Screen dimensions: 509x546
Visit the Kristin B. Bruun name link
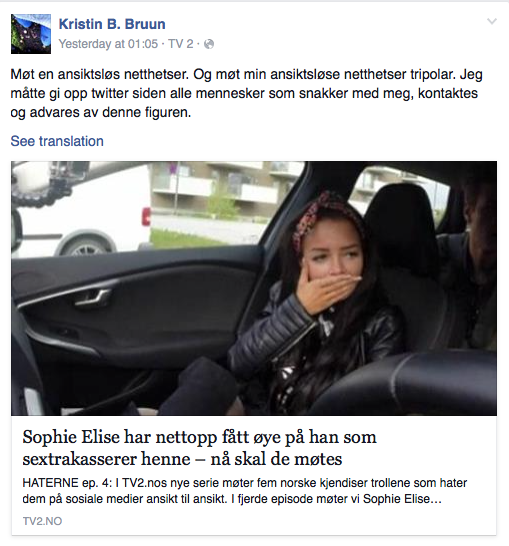click(112, 24)
